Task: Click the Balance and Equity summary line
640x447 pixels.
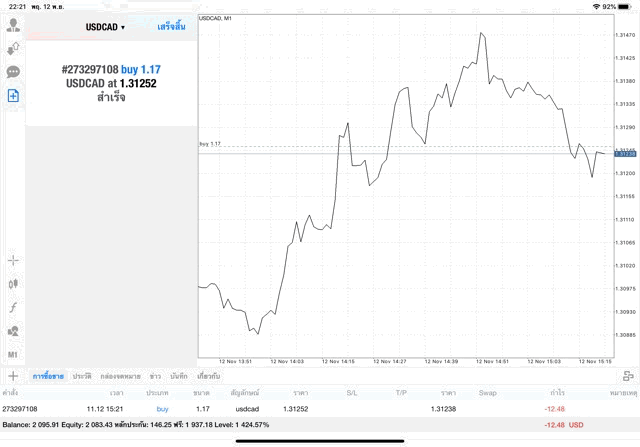Action: tap(136, 425)
